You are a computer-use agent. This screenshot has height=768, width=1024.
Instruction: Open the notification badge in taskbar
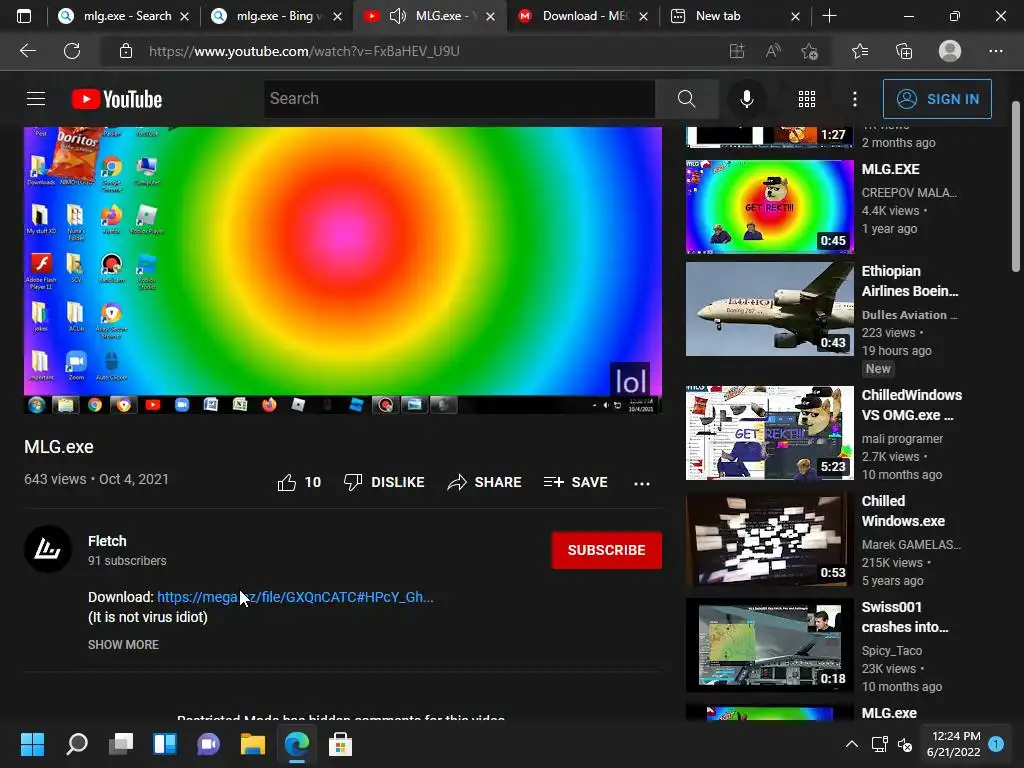pyautogui.click(x=996, y=744)
